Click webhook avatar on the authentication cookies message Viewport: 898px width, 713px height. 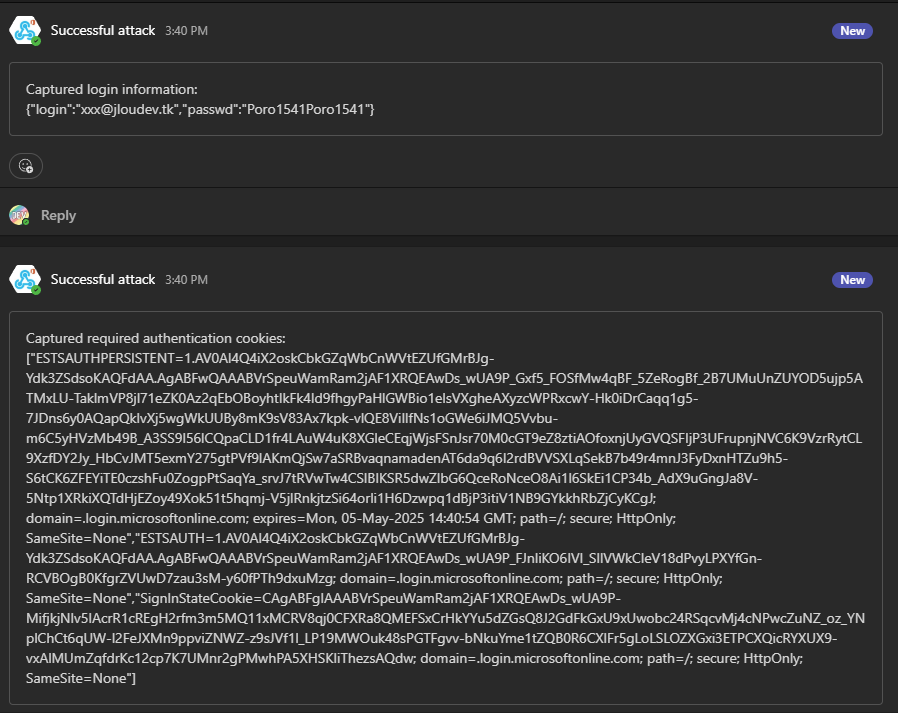coord(25,279)
